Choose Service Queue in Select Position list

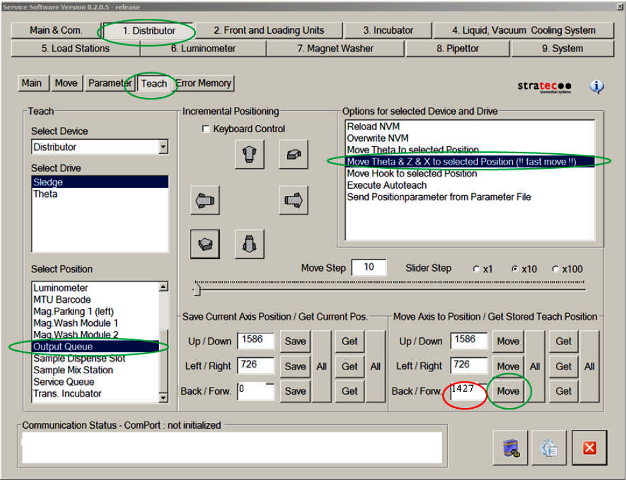[66, 381]
